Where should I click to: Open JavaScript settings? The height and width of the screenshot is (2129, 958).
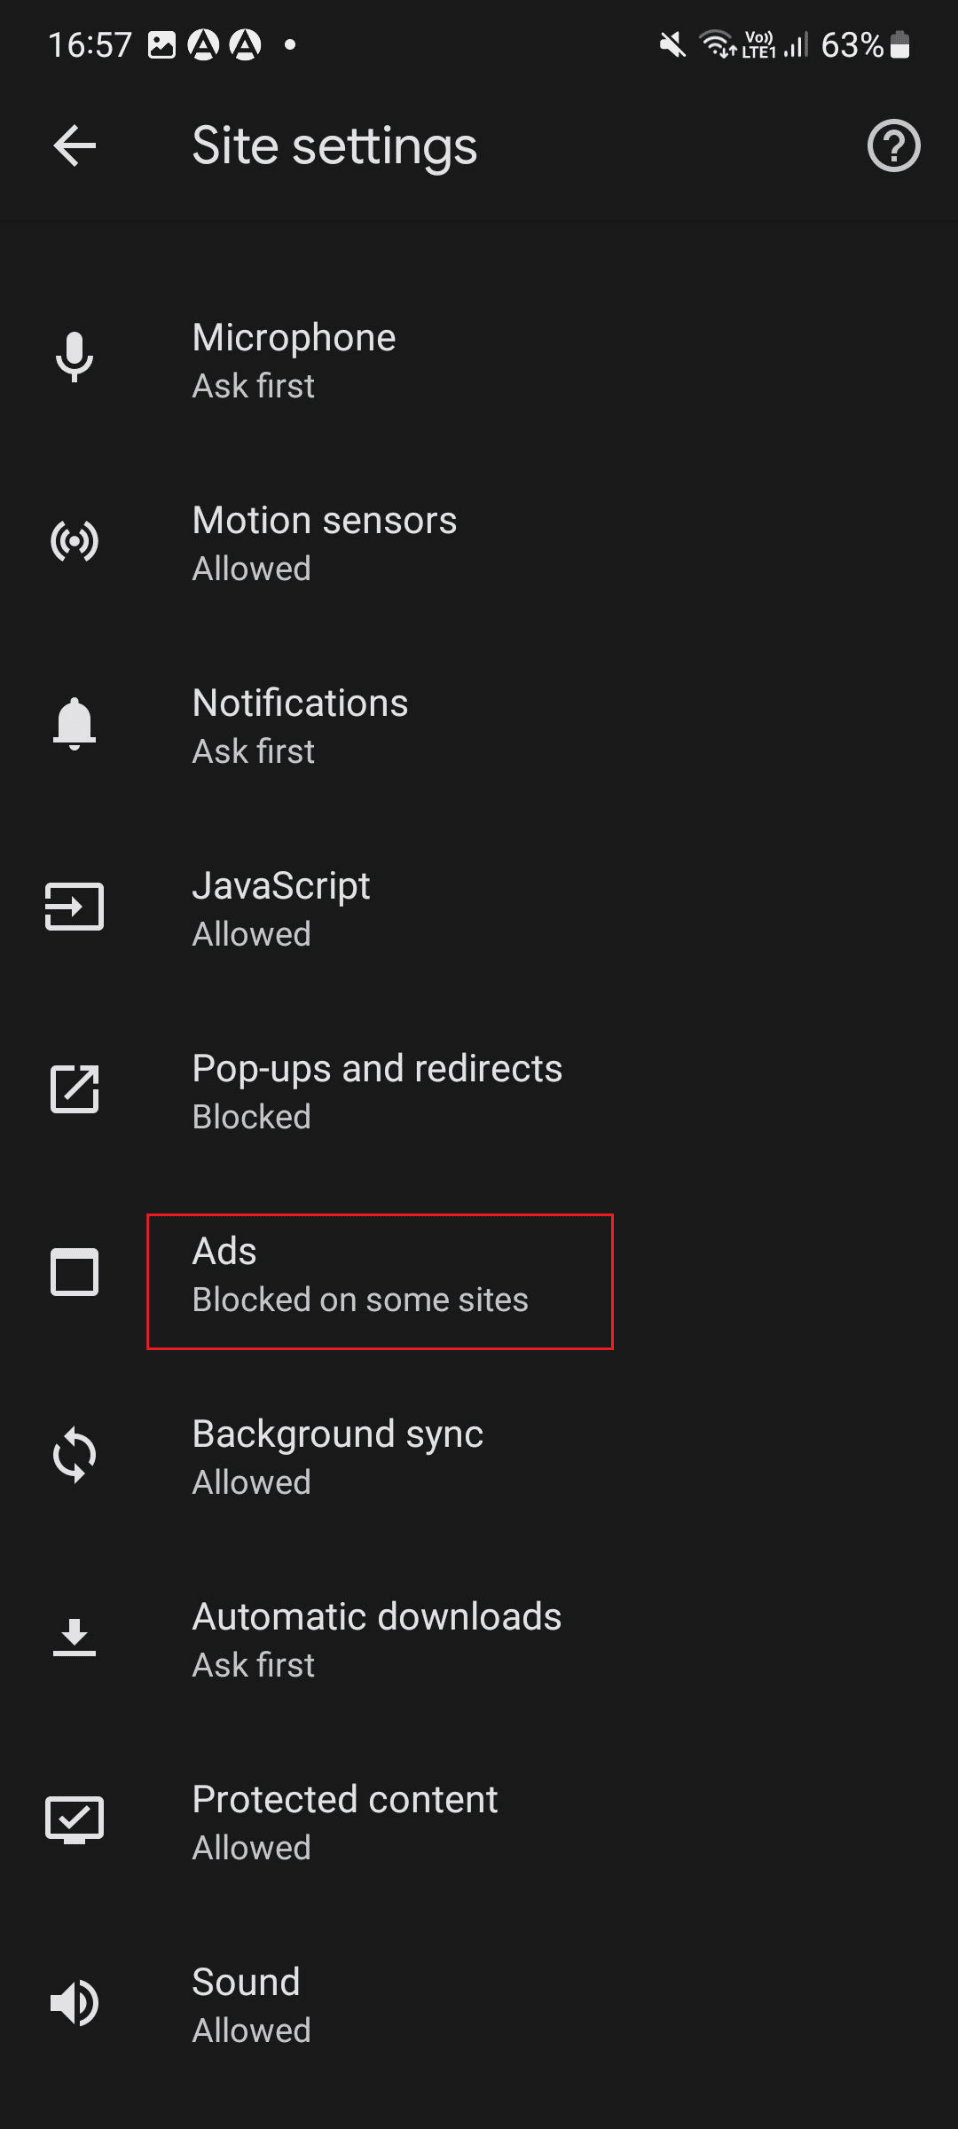pos(479,909)
